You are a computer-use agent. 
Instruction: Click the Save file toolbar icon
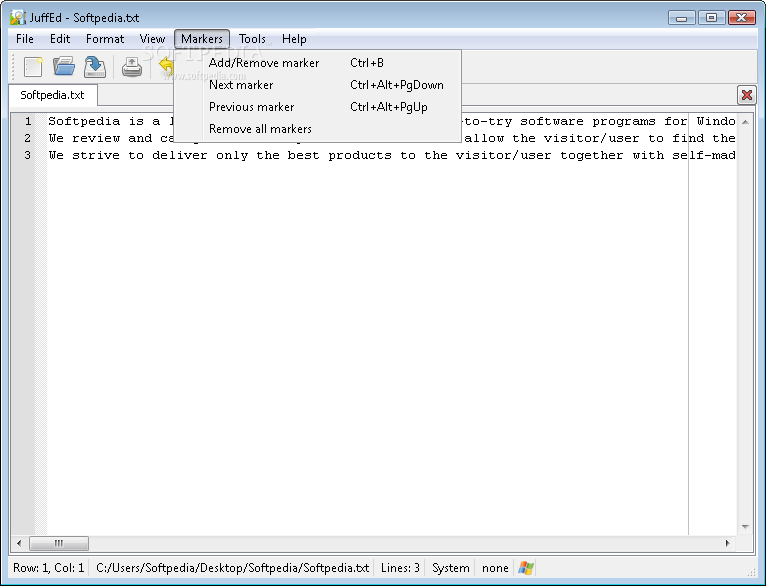point(95,67)
